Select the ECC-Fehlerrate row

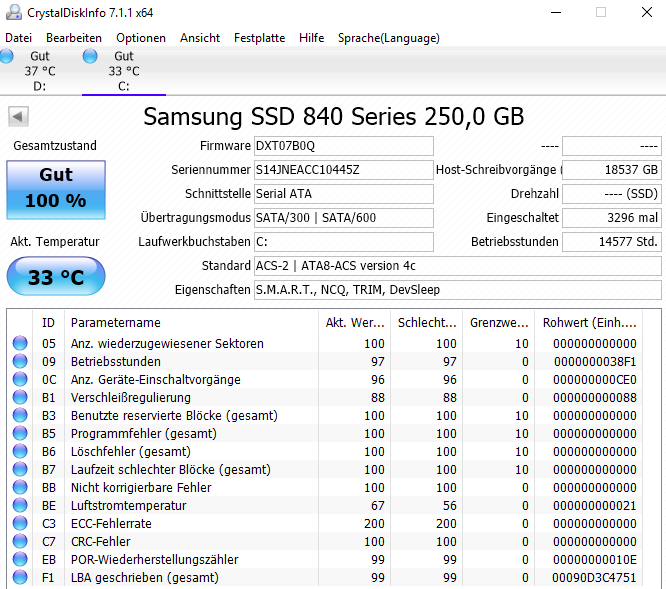click(326, 524)
